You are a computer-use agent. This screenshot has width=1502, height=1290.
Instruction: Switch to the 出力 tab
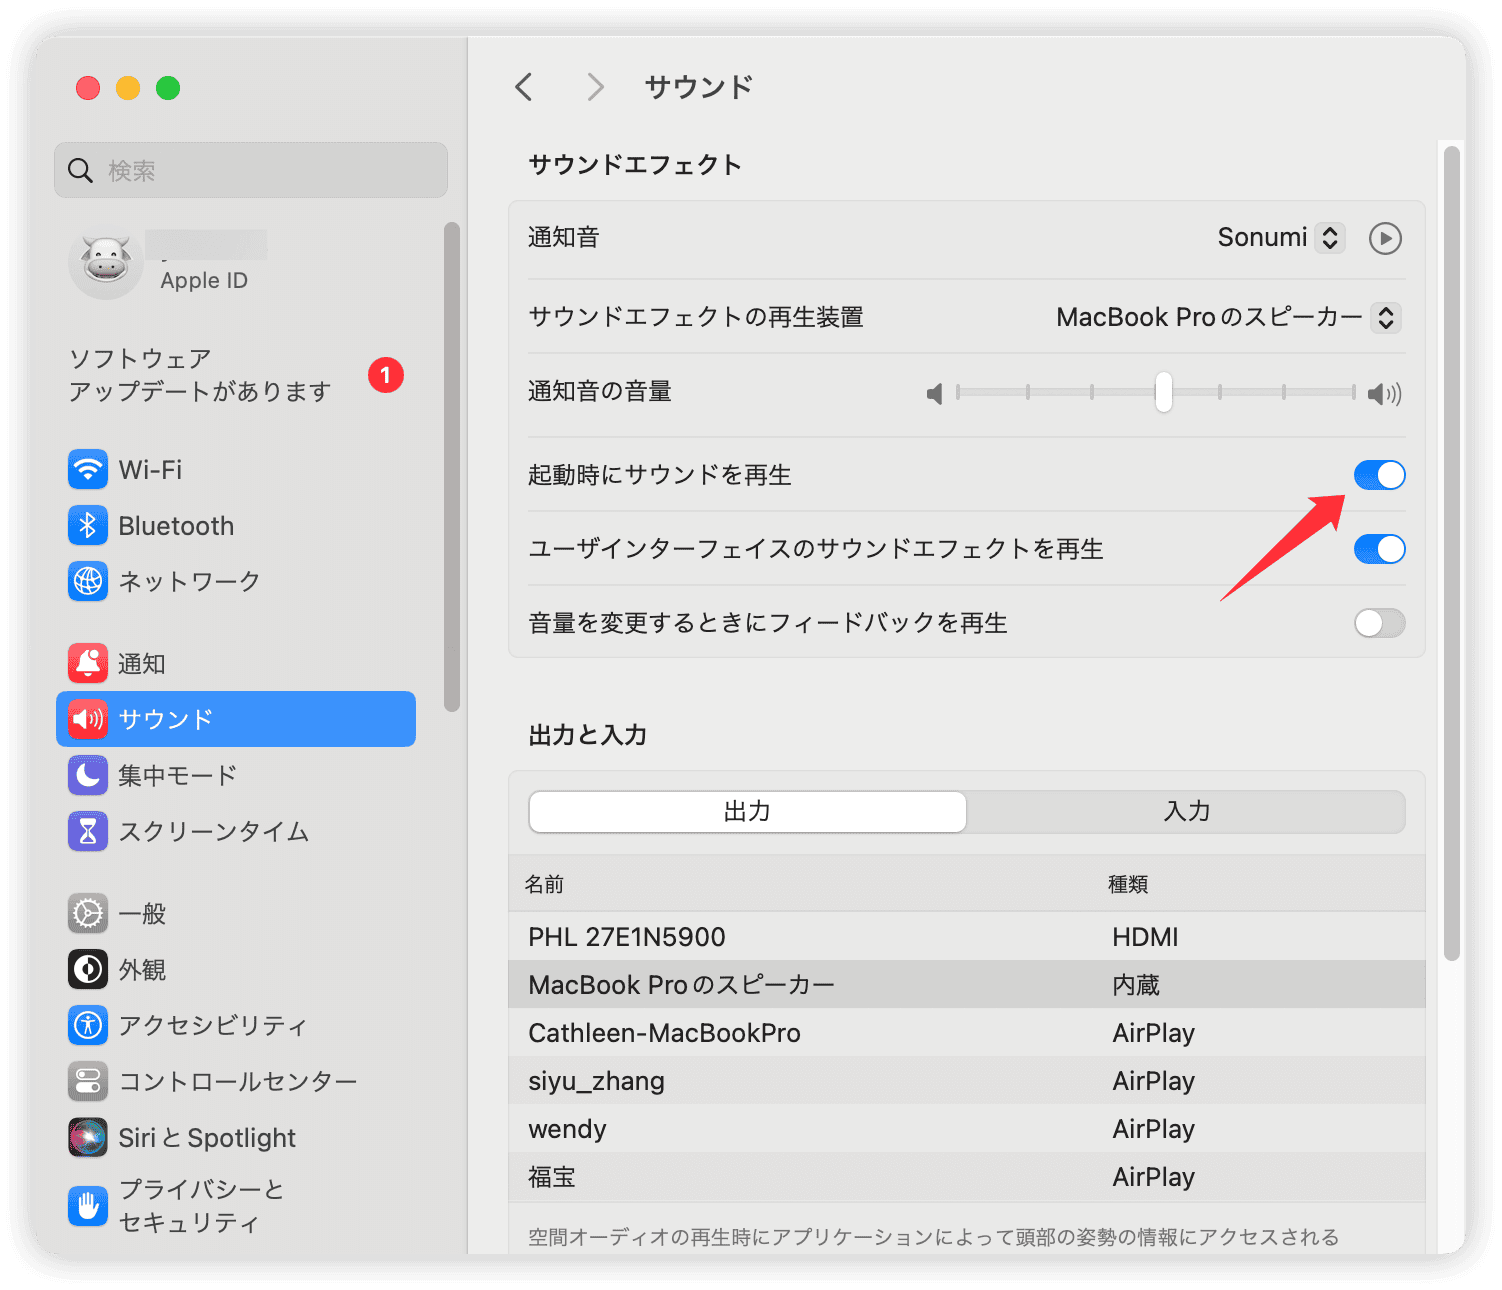pyautogui.click(x=747, y=811)
